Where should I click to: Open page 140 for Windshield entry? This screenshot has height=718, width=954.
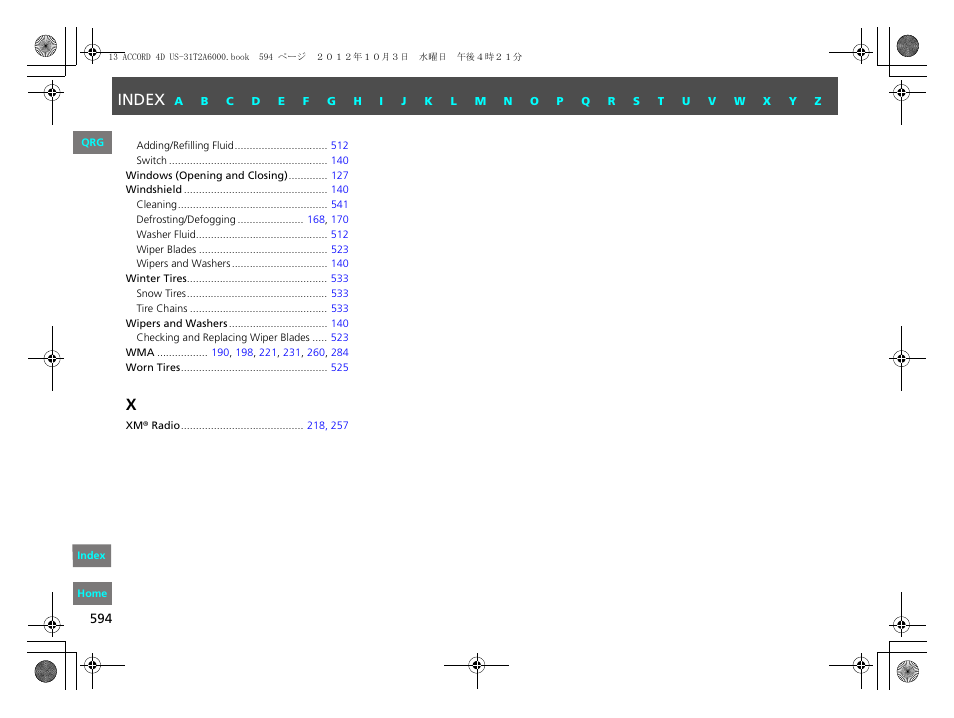pos(339,190)
